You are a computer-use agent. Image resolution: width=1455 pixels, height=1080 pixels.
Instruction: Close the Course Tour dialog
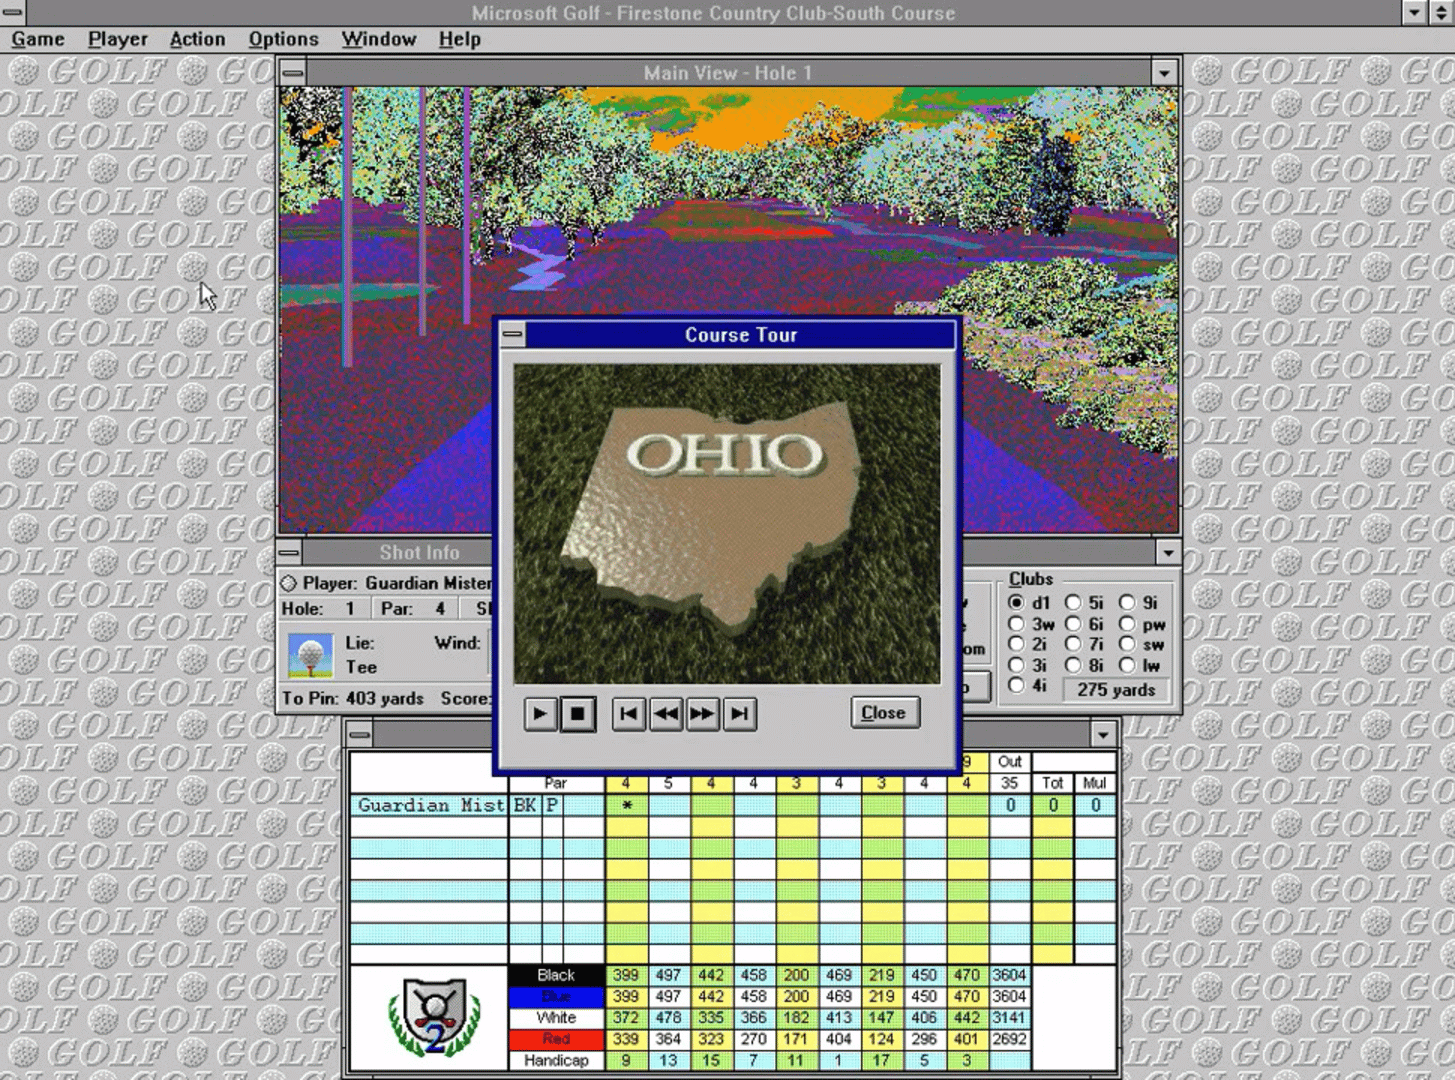[884, 713]
